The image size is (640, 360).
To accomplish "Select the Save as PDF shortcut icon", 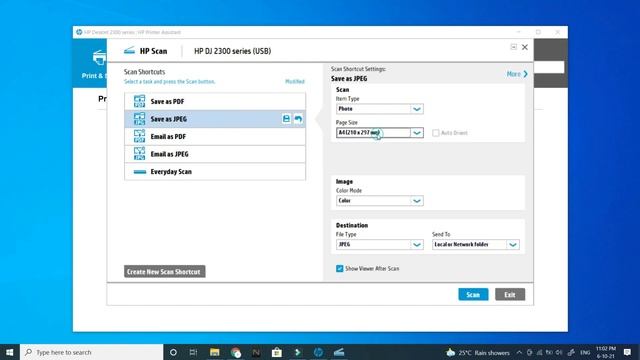I will [139, 101].
